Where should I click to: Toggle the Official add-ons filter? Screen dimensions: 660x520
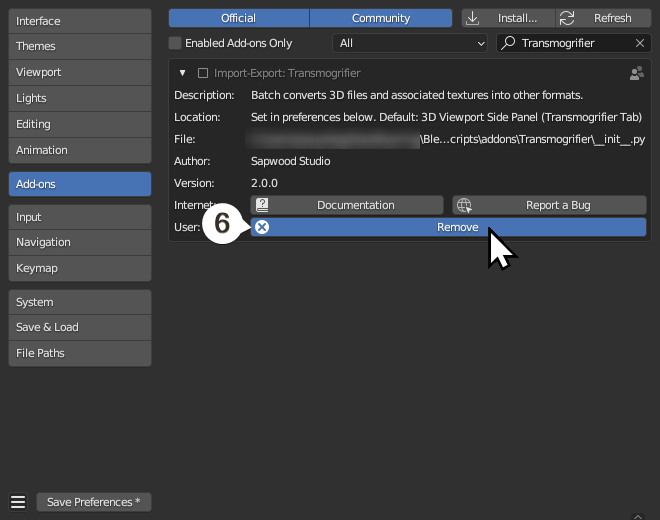(238, 18)
